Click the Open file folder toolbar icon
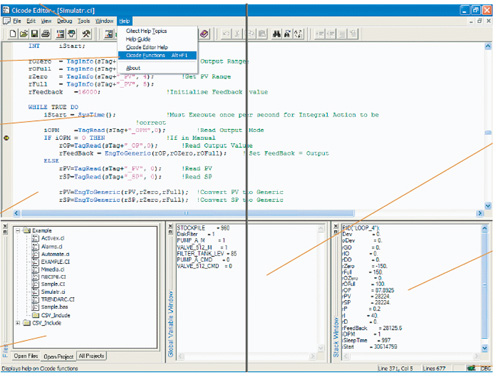Image resolution: width=500 pixels, height=377 pixels. pyautogui.click(x=24, y=34)
